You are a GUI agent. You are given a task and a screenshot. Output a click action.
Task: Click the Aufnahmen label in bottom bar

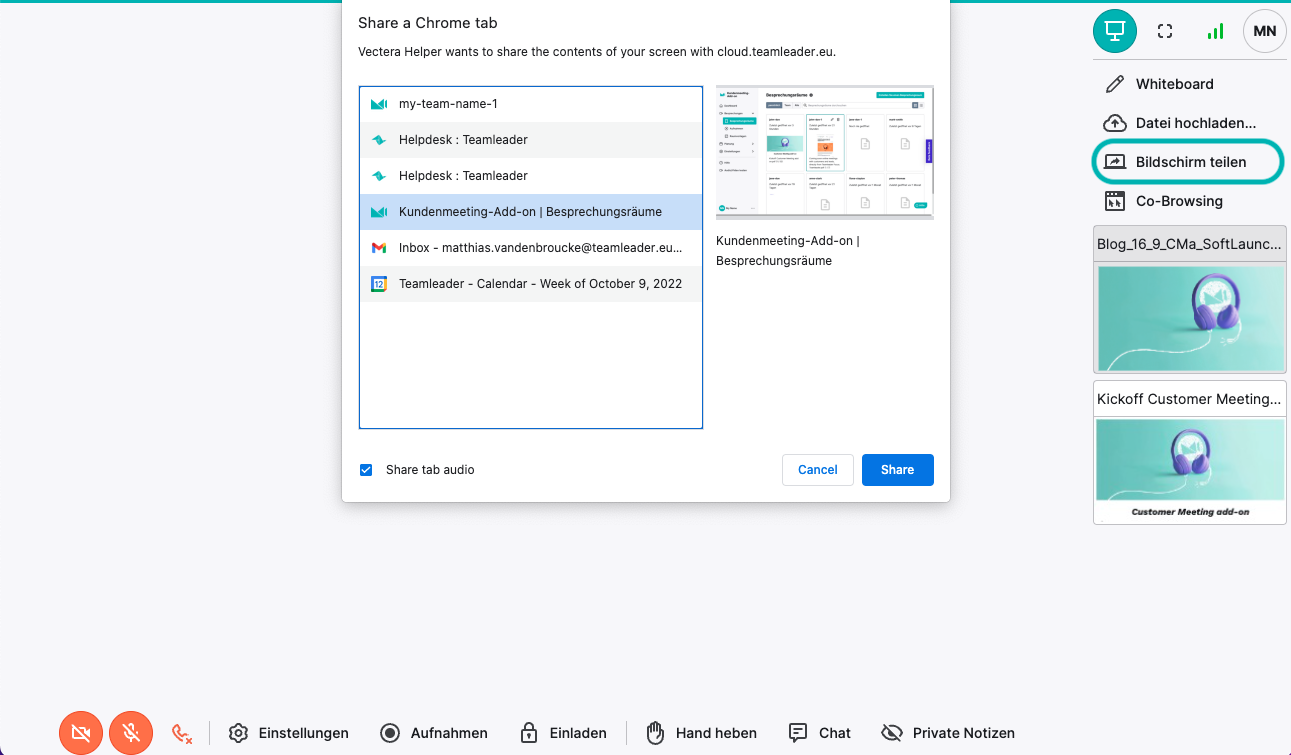coord(449,733)
